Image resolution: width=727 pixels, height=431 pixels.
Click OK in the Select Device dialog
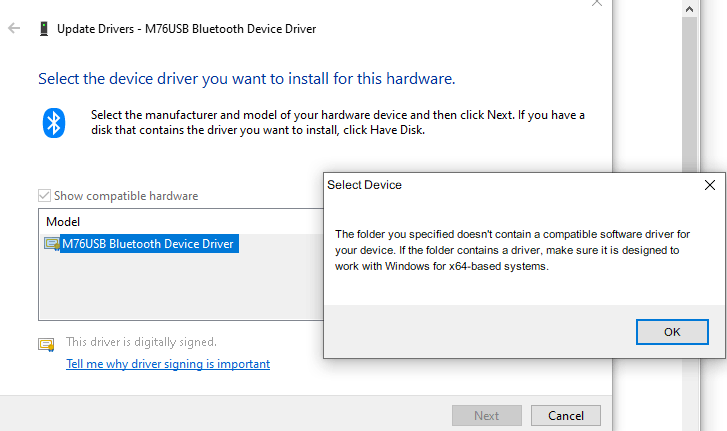pos(672,332)
